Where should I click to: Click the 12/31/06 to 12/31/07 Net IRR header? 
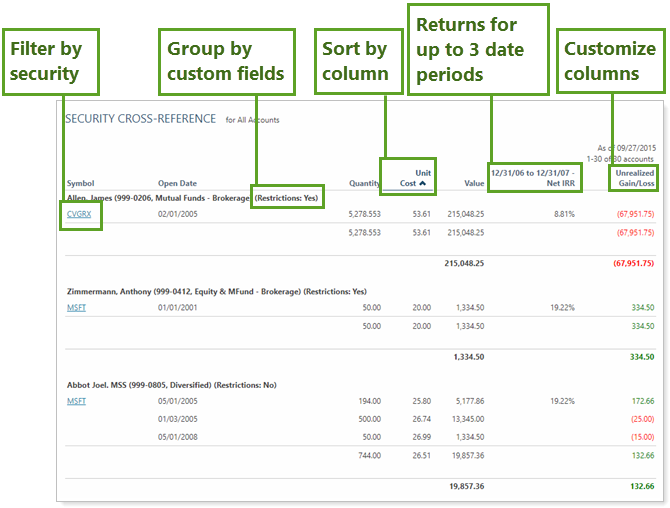click(x=534, y=177)
